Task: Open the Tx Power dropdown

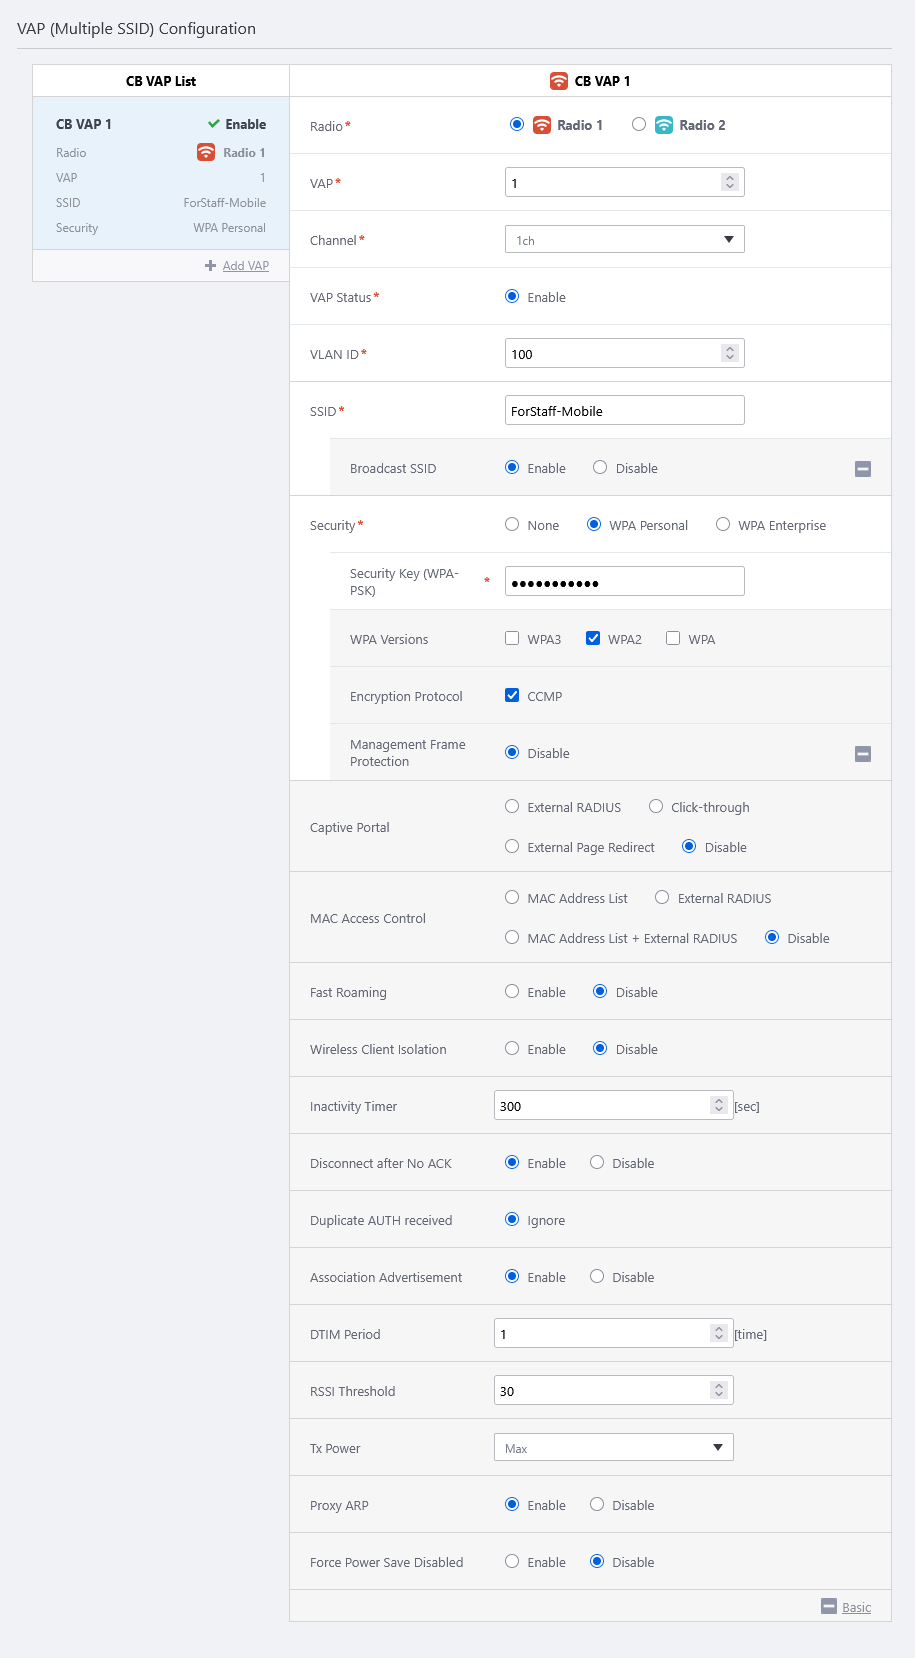Action: [x=613, y=1448]
